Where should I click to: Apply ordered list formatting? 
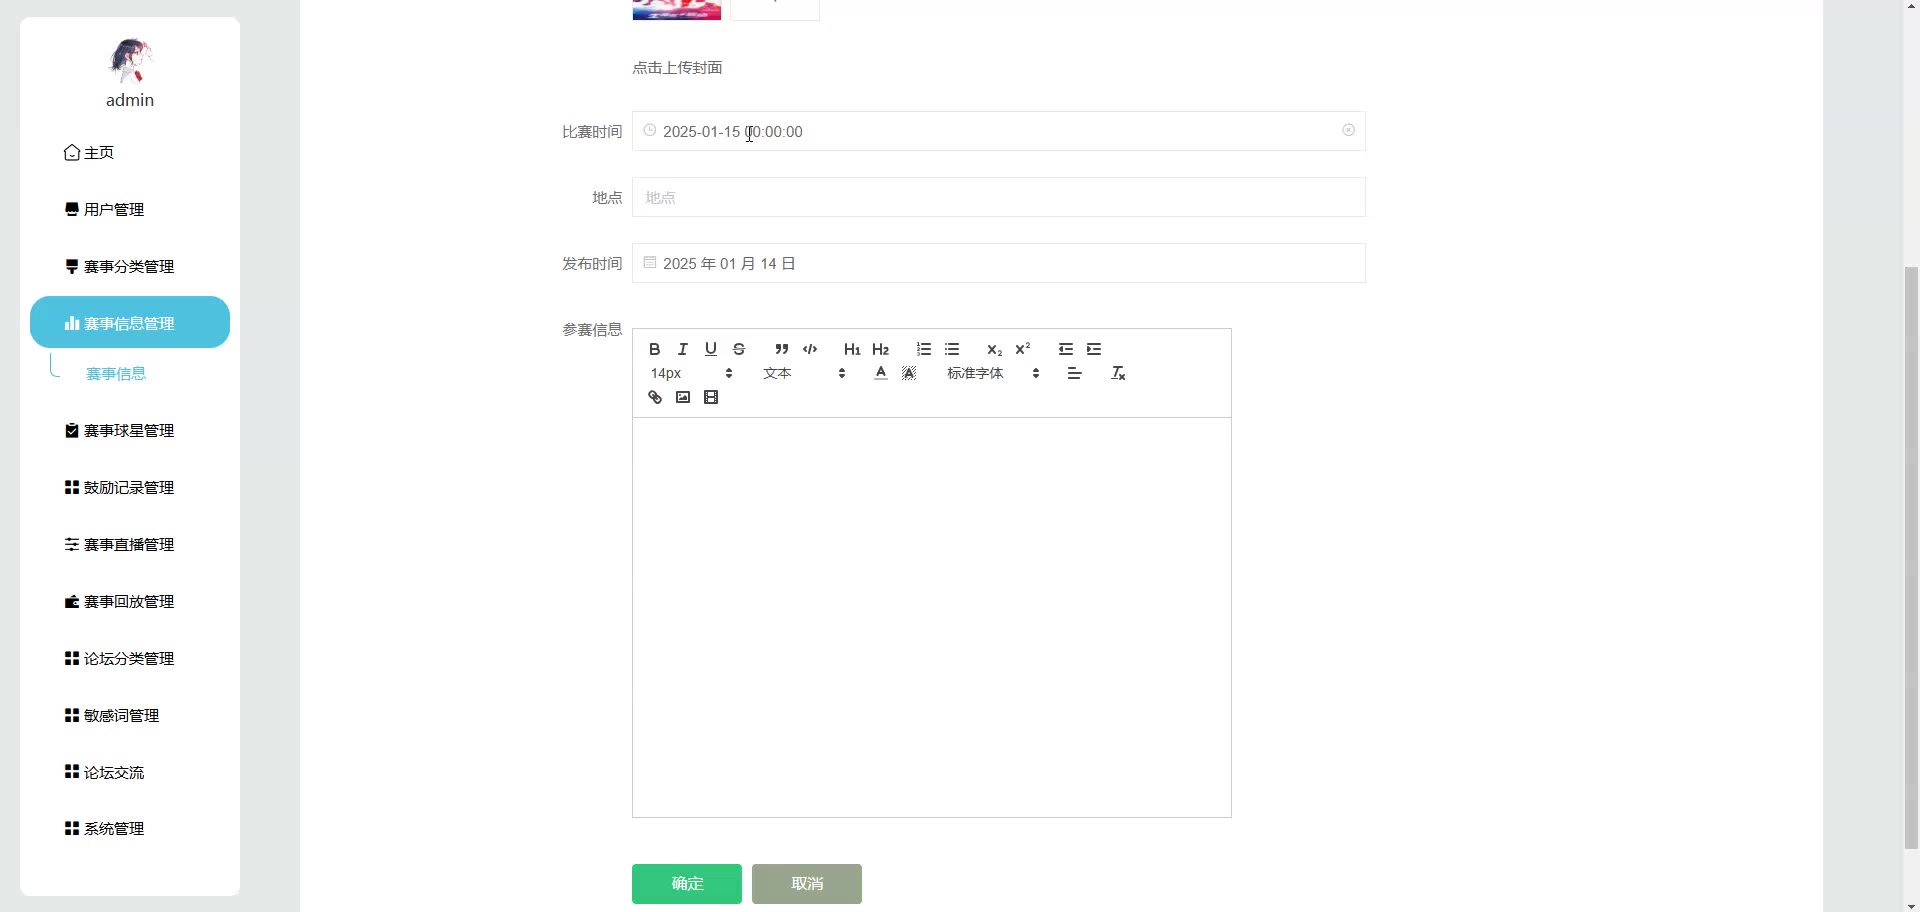point(924,349)
